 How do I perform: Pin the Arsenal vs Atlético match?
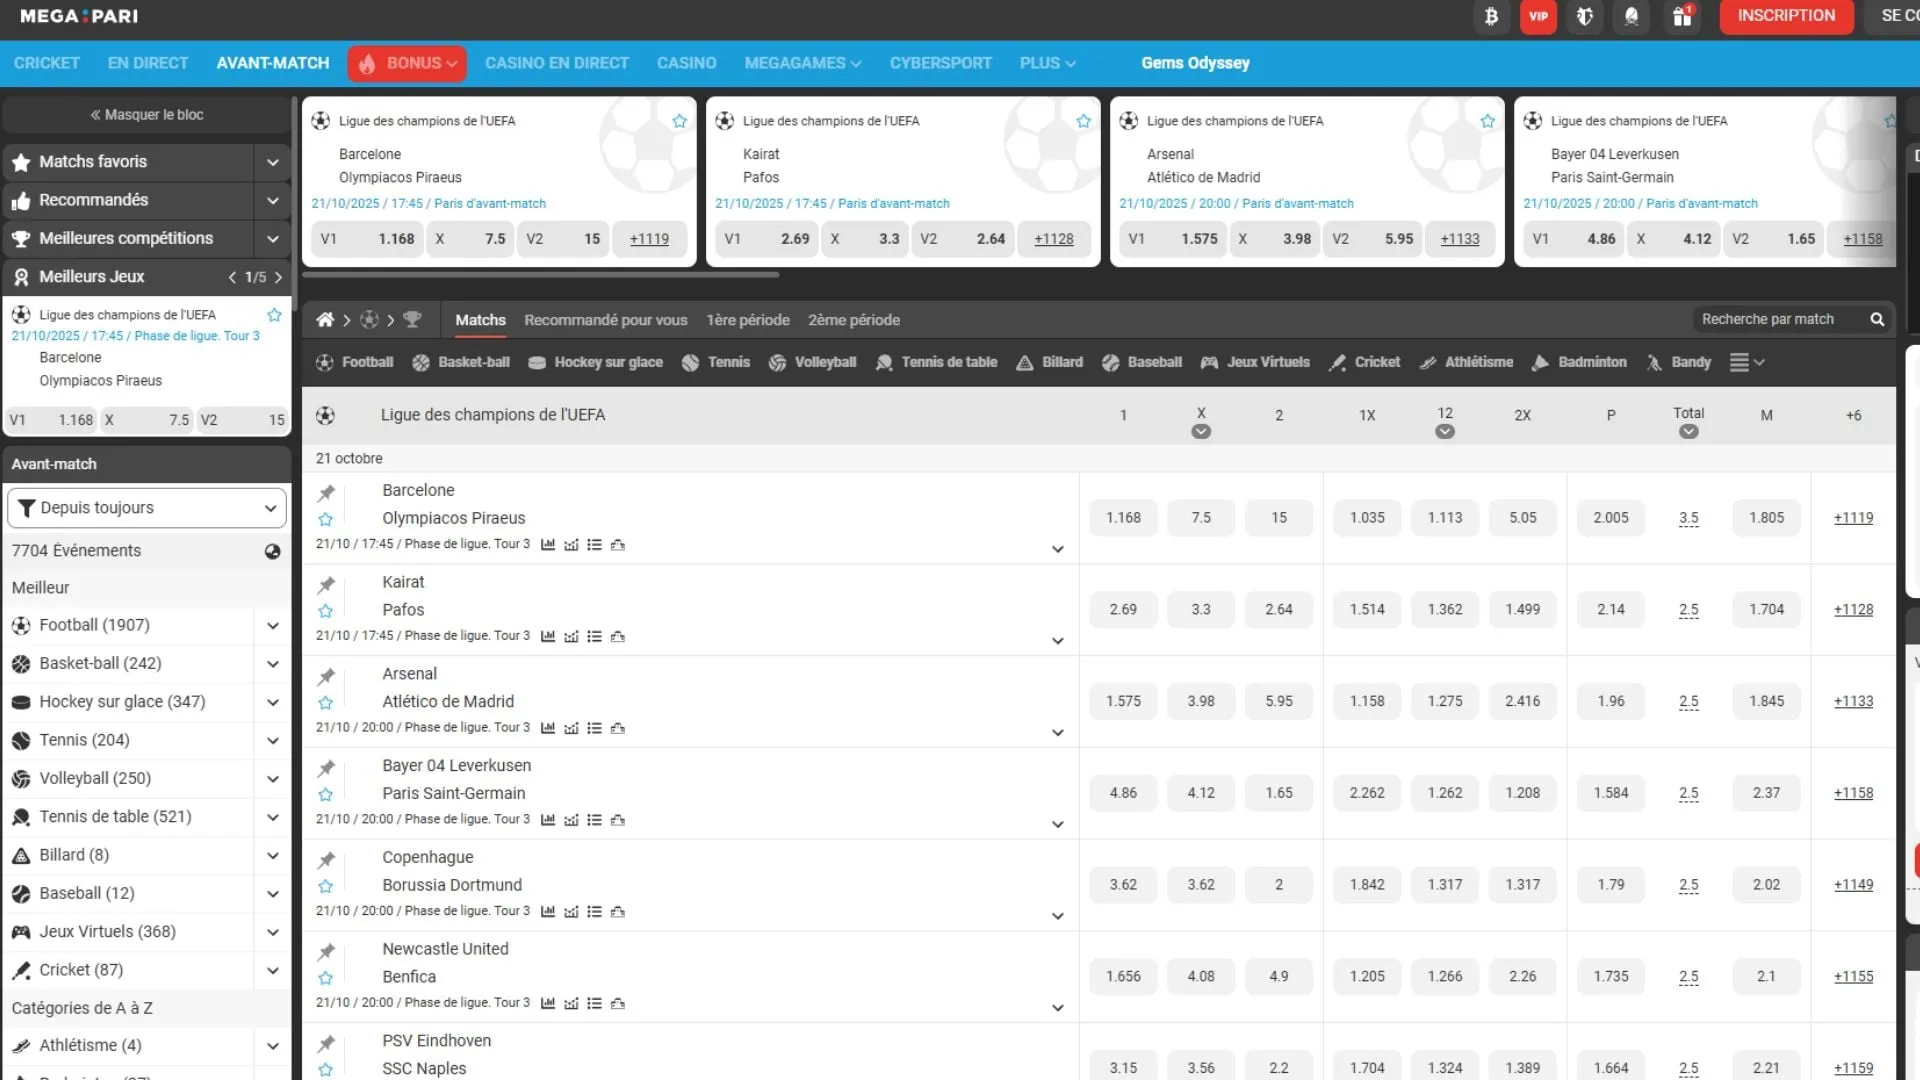pyautogui.click(x=326, y=677)
